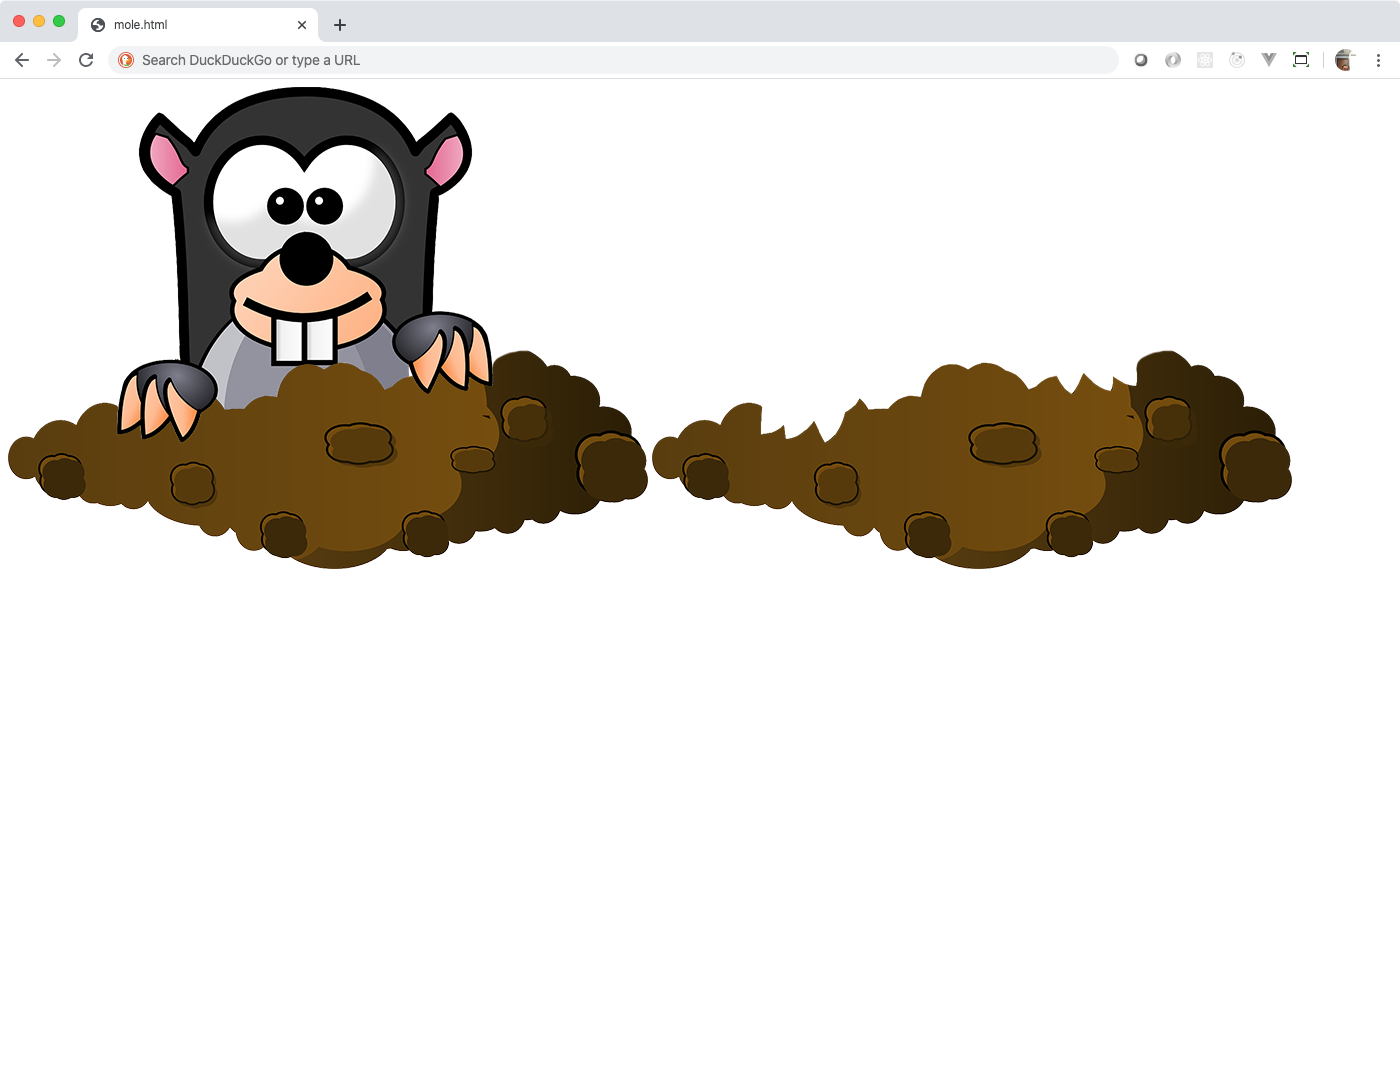Viewport: 1400px width, 1075px height.
Task: Open a new browser tab
Action: (340, 25)
